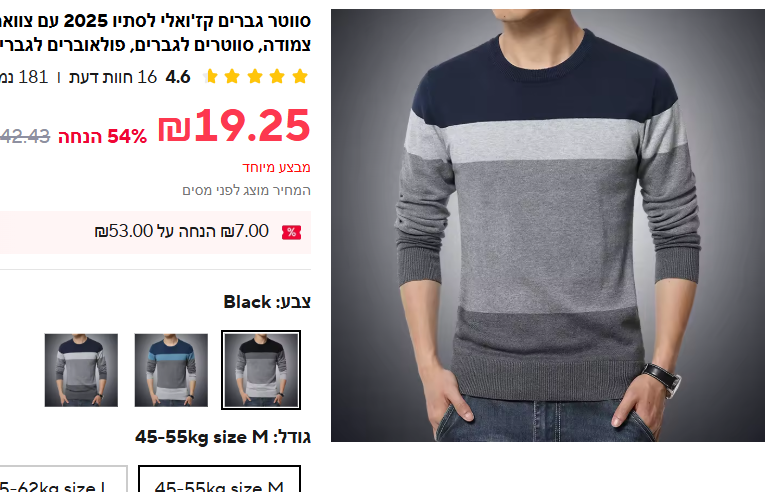Open the ₪7.00 off ₪53.00 coupon banner
Viewport: 776px width, 492px height.
pos(155,232)
